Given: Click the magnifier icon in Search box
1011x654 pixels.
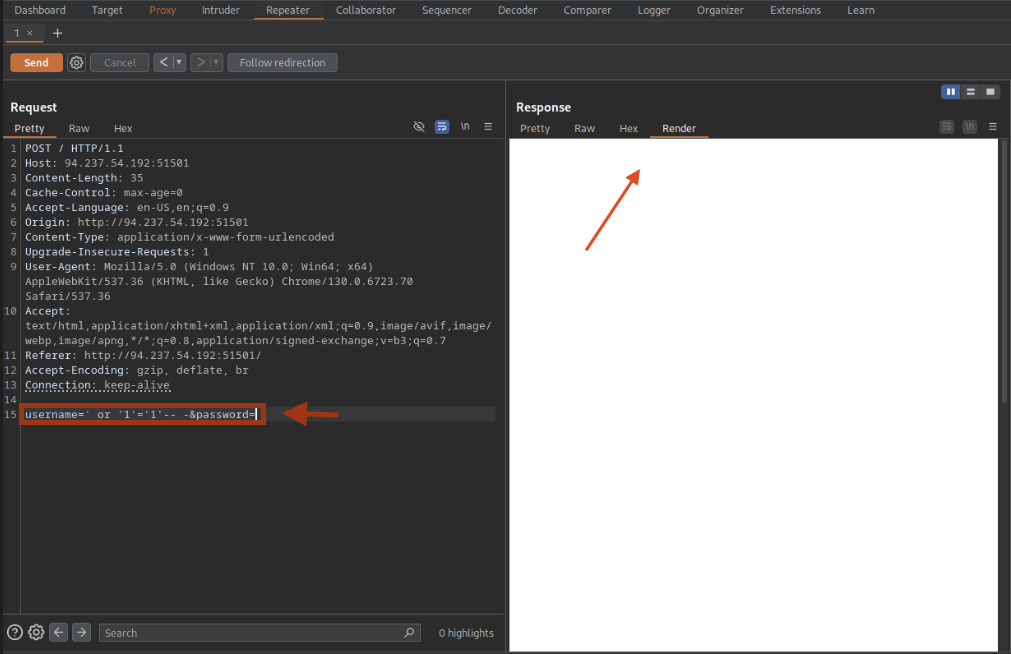Looking at the screenshot, I should (x=409, y=632).
